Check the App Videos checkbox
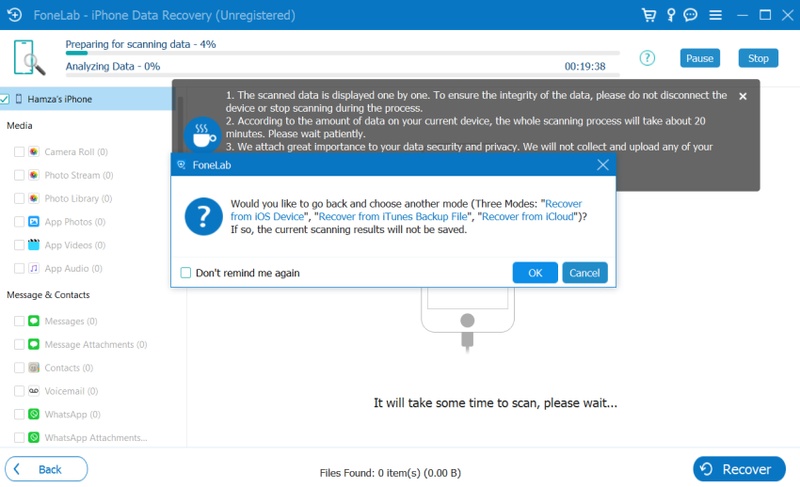The height and width of the screenshot is (487, 800). coord(19,245)
